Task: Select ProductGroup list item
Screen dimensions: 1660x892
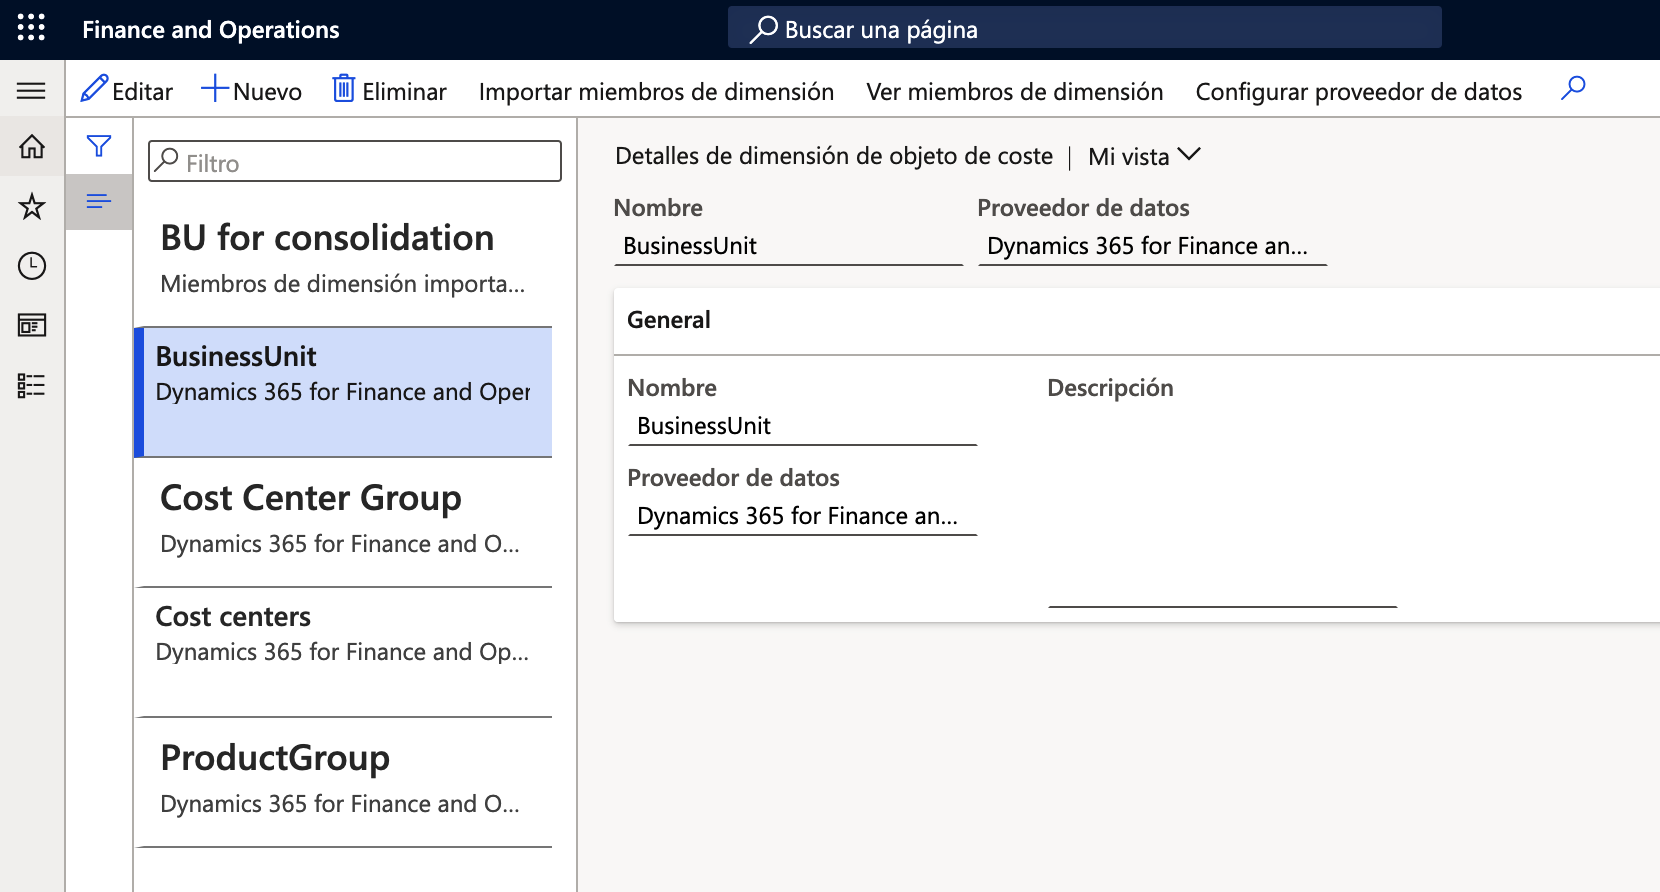Action: tap(344, 782)
